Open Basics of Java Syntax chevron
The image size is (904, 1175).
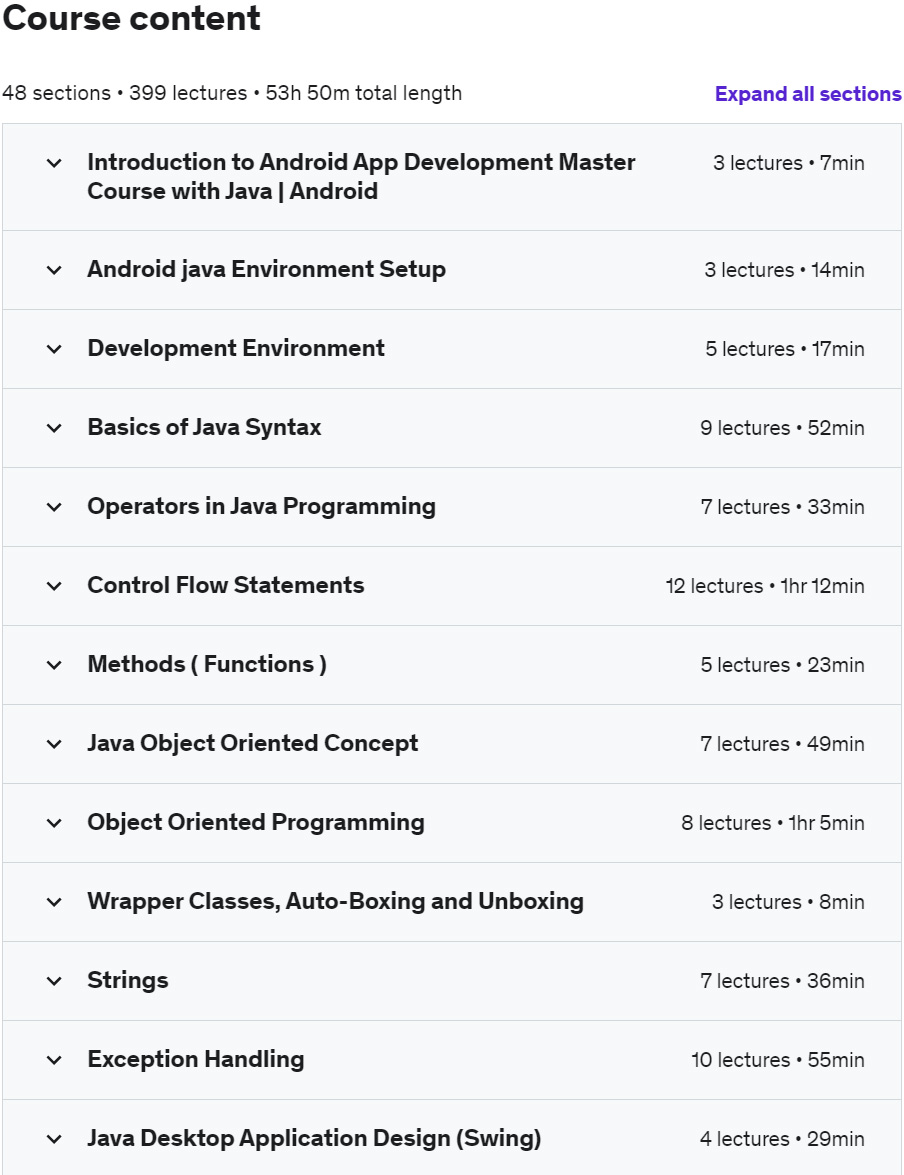54,428
